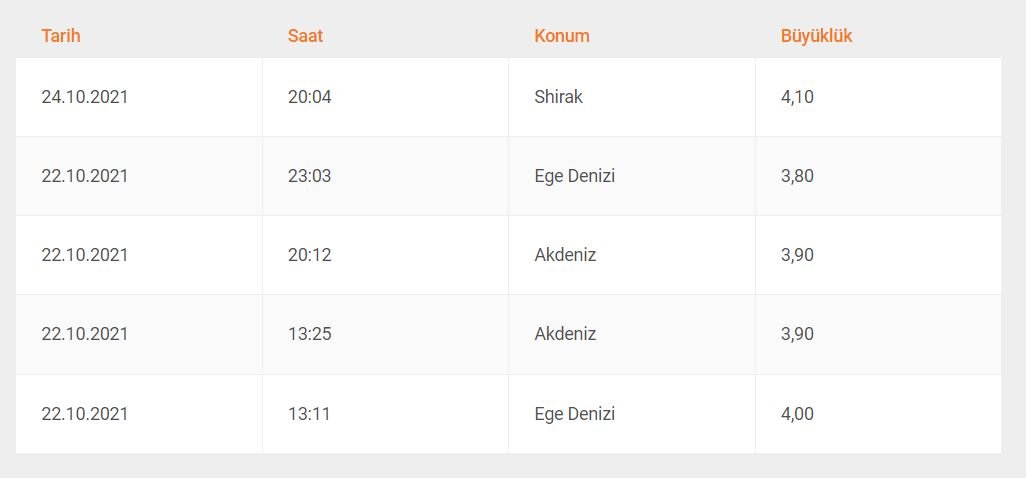
Task: Click the 23:03 time cell
Action: 309,176
